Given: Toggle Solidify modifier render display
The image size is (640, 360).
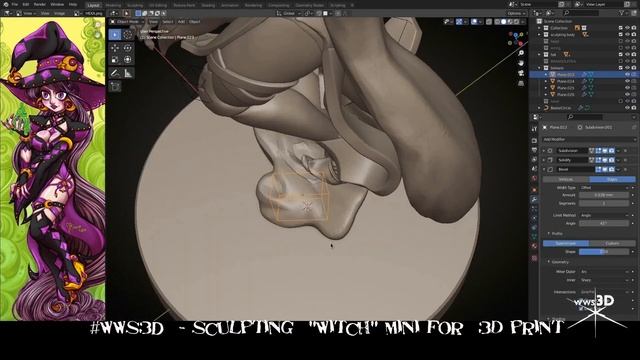Looking at the screenshot, I should click(x=611, y=160).
